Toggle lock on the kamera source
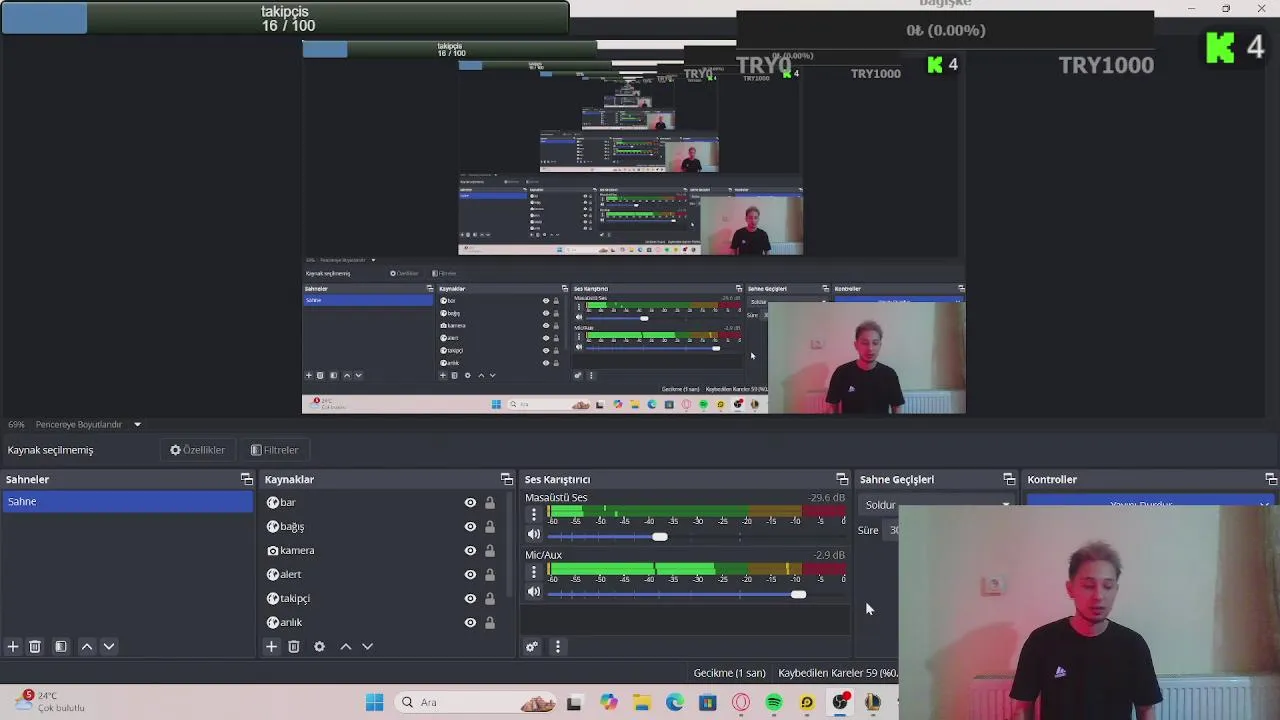The height and width of the screenshot is (720, 1280). [490, 551]
